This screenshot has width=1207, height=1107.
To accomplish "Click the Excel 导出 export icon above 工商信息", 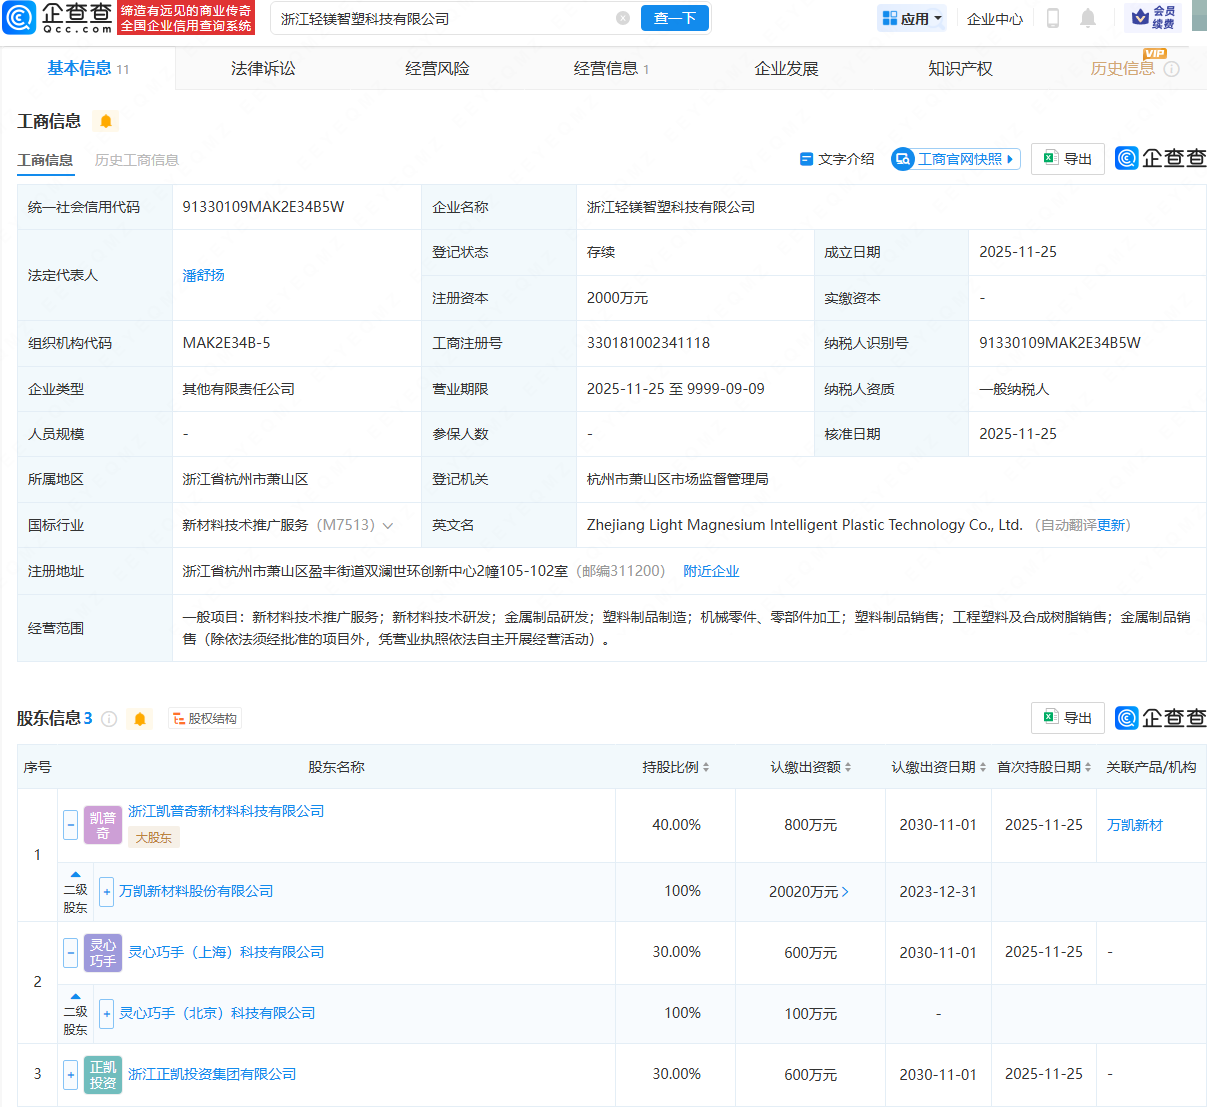I will (x=1049, y=158).
